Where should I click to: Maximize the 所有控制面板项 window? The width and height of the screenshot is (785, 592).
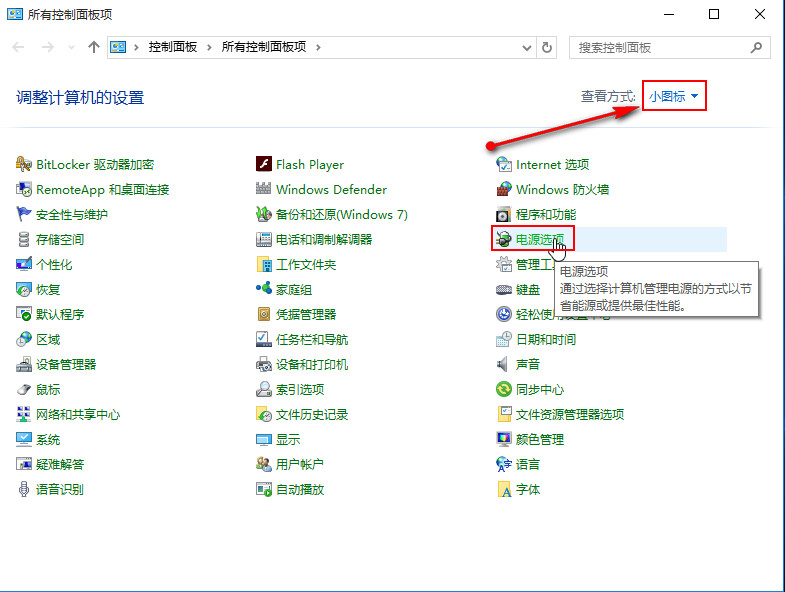(x=714, y=14)
